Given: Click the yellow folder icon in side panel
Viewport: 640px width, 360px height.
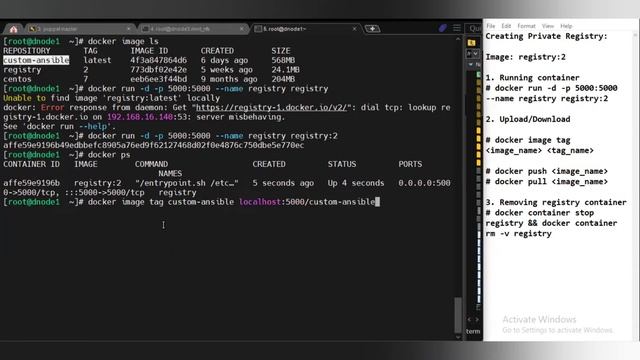Looking at the screenshot, I should click(471, 42).
